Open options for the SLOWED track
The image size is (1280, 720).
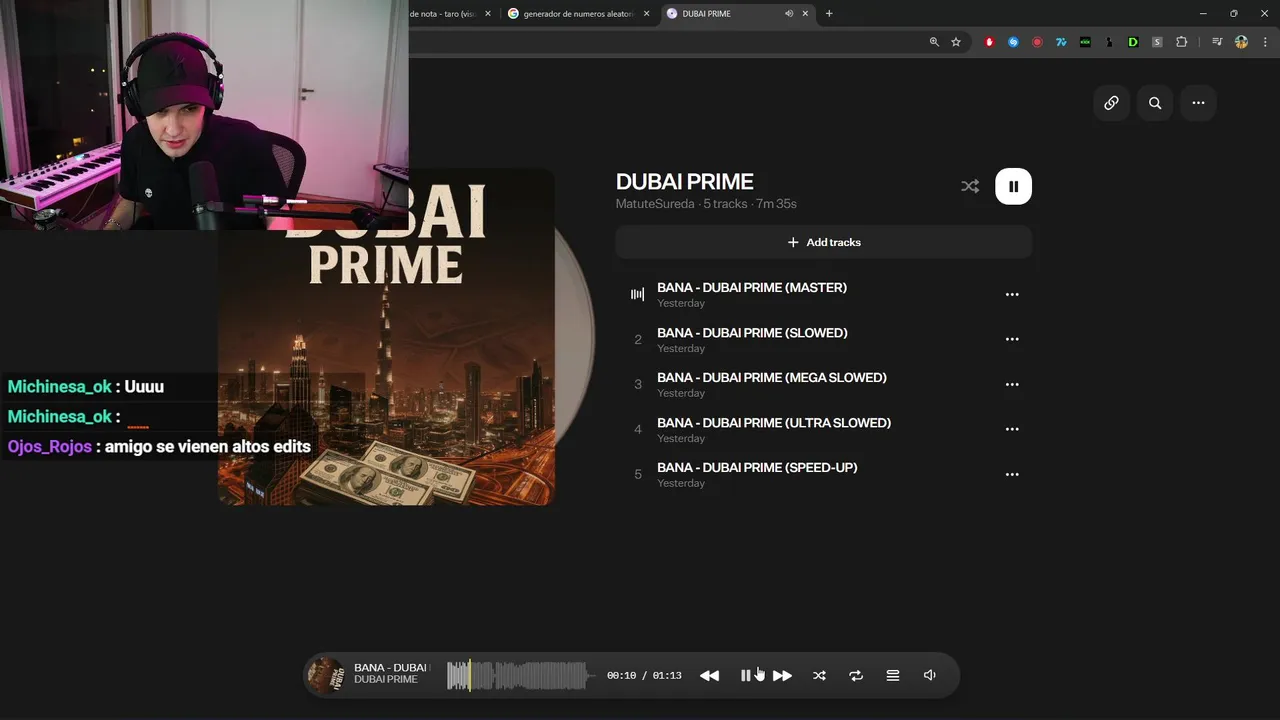coord(1012,339)
